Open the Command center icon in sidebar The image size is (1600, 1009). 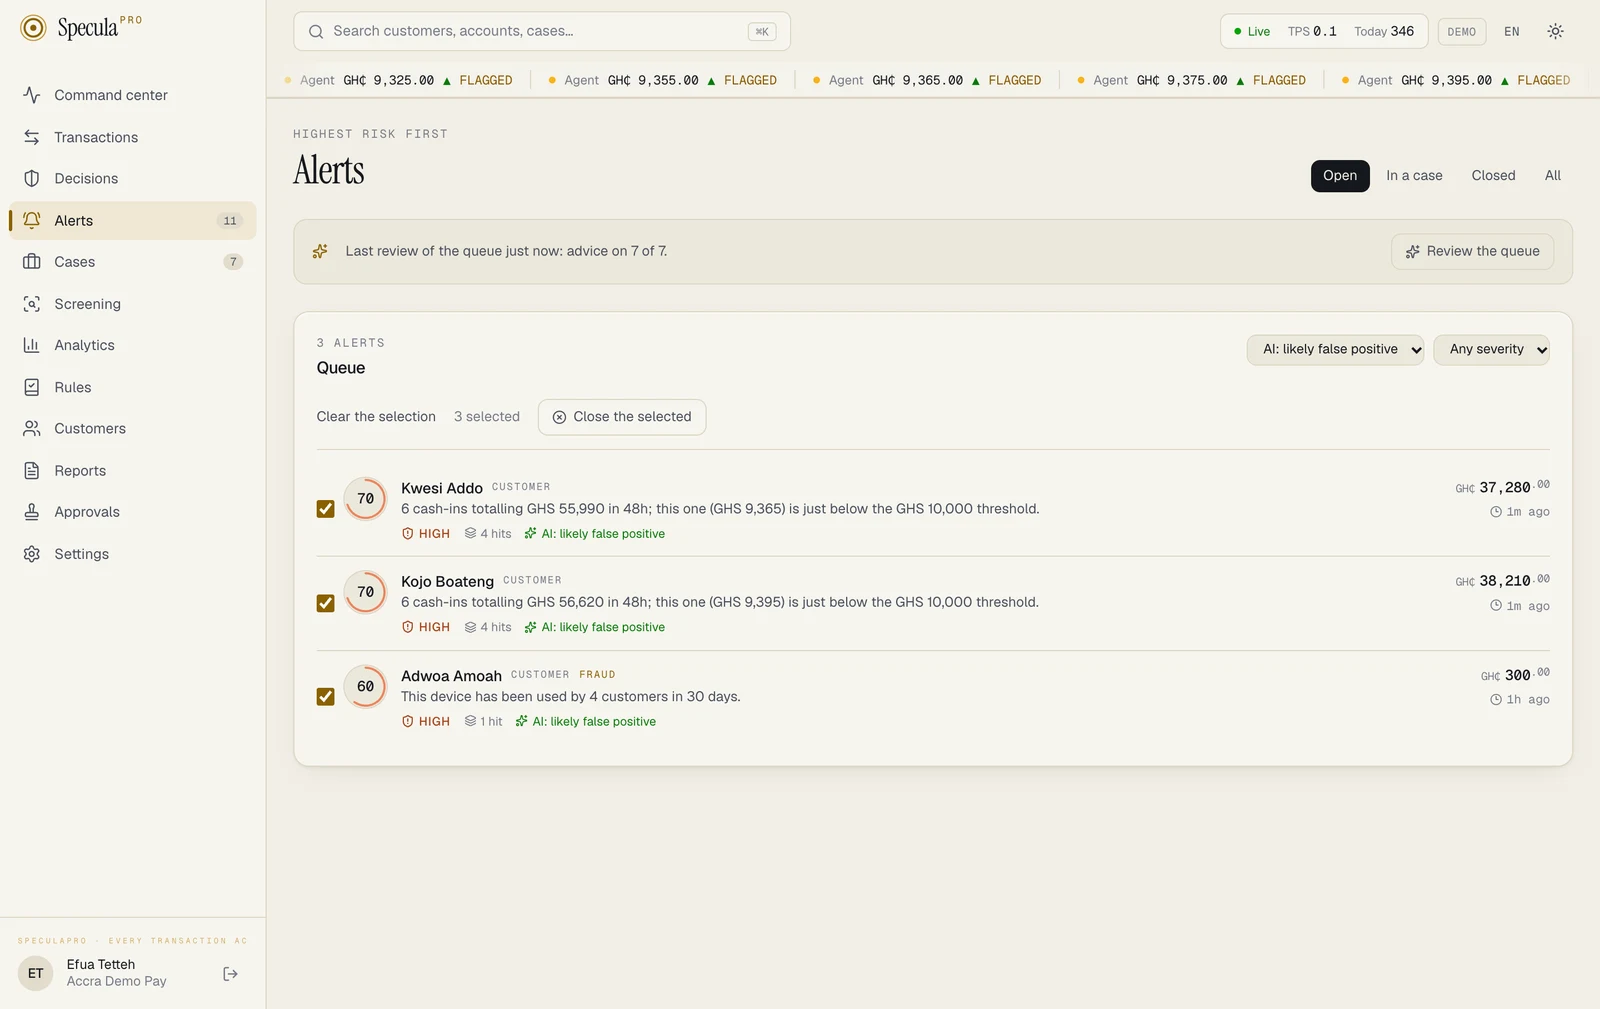click(x=32, y=95)
